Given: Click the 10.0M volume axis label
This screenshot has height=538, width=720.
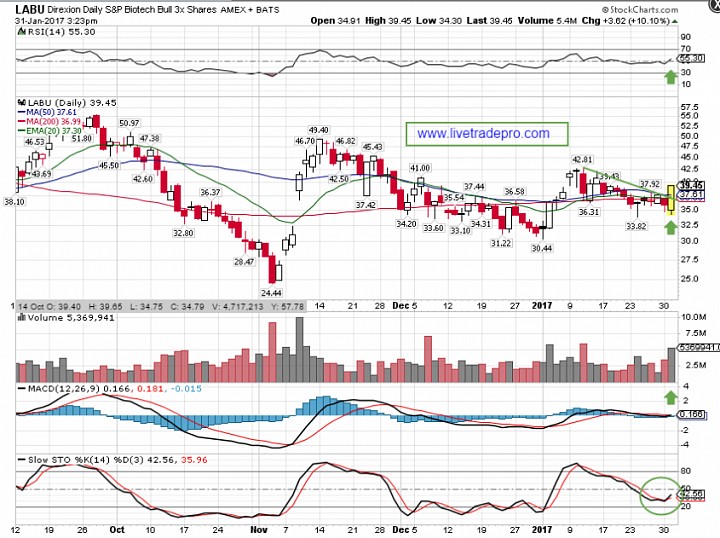Looking at the screenshot, I should point(693,317).
